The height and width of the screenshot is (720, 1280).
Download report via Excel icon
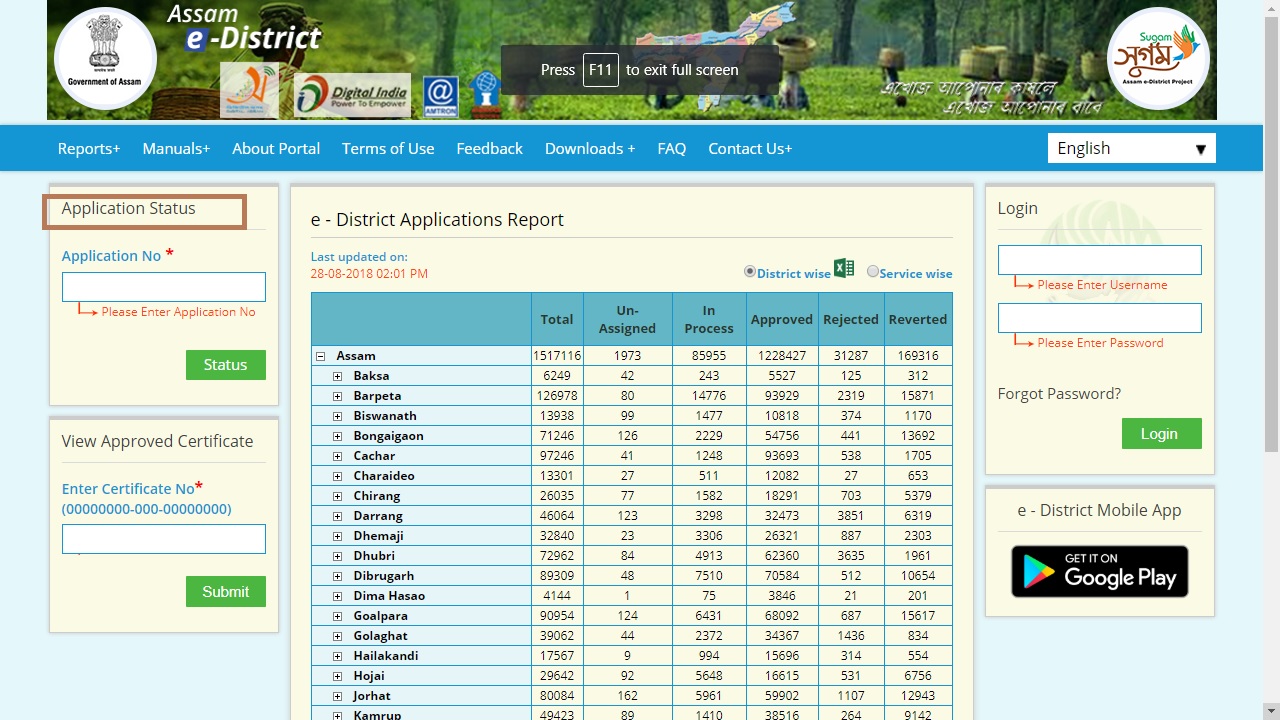[x=844, y=268]
